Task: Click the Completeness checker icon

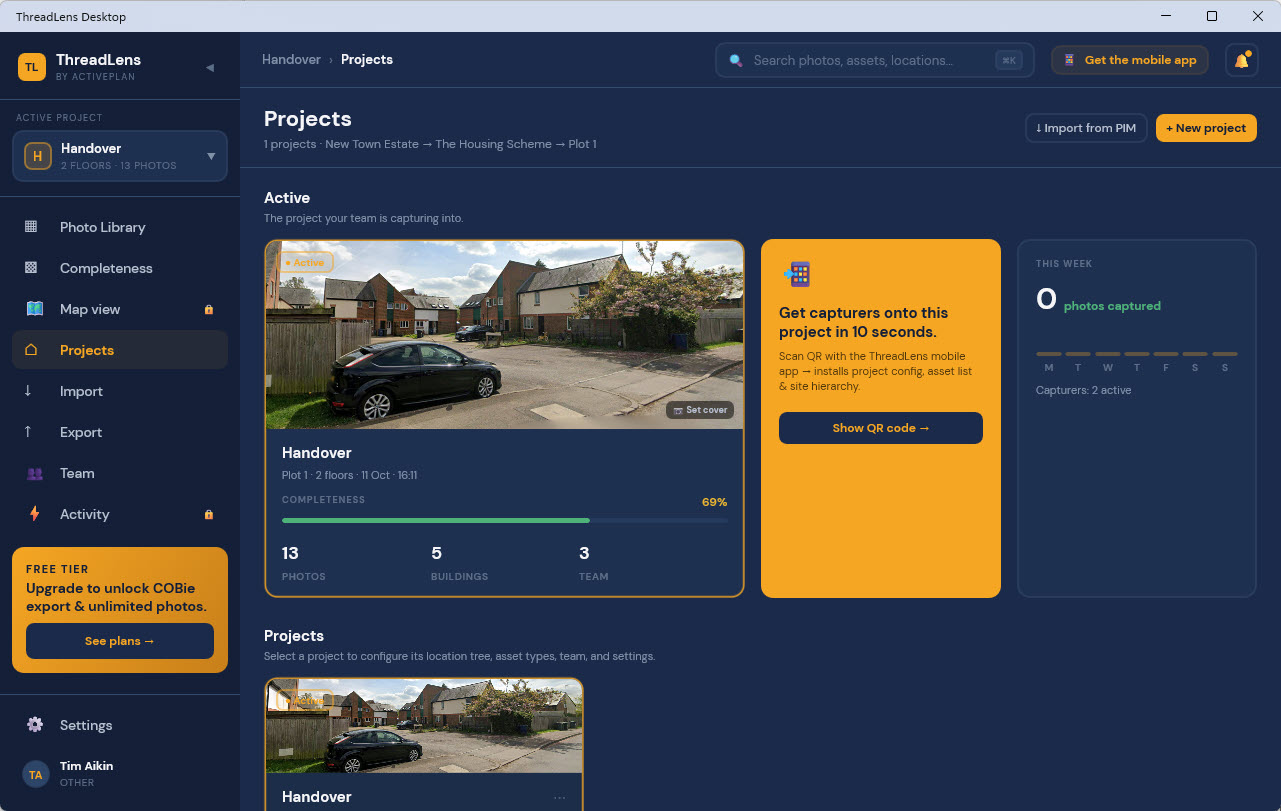Action: [x=31, y=268]
